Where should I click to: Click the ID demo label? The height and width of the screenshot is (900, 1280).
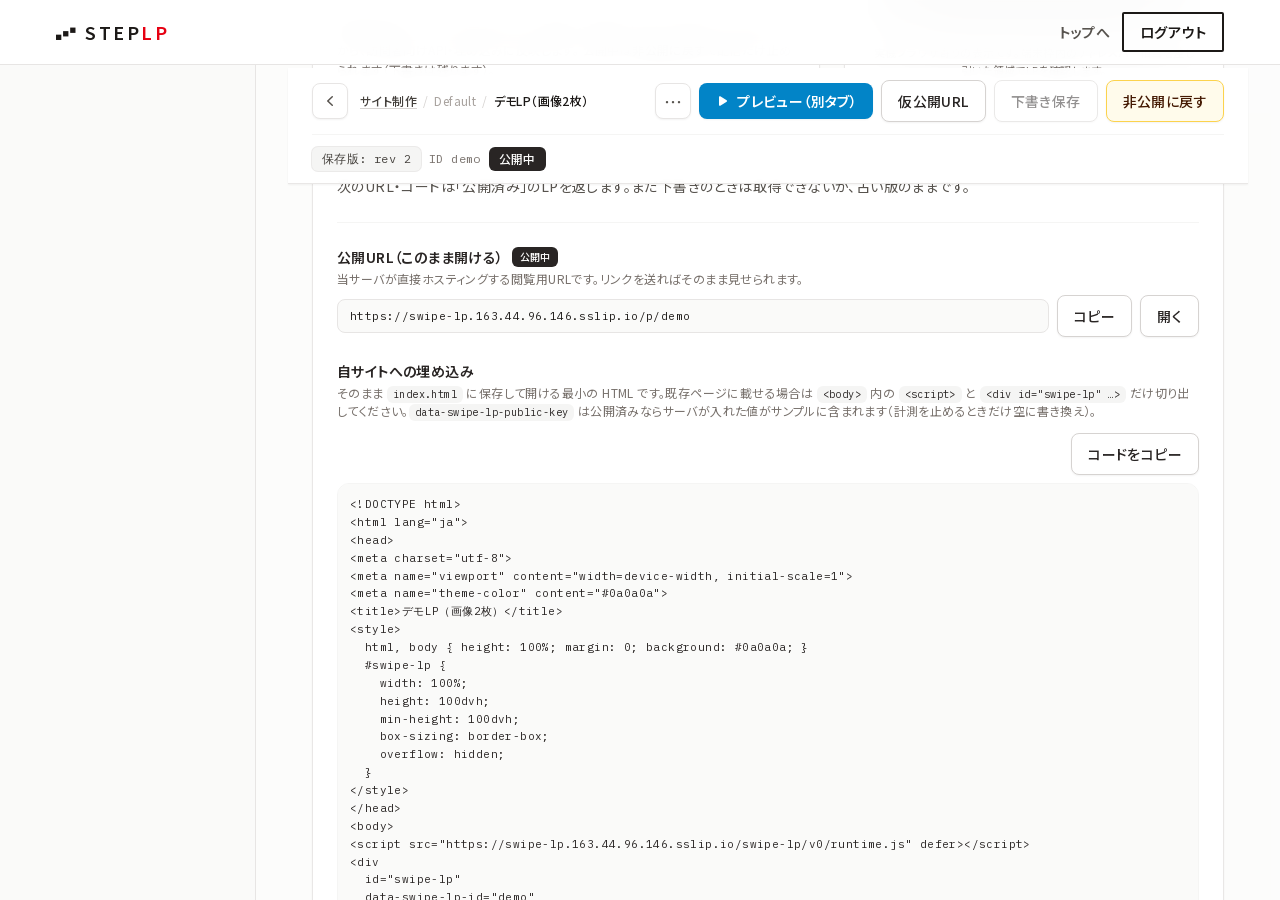click(455, 159)
